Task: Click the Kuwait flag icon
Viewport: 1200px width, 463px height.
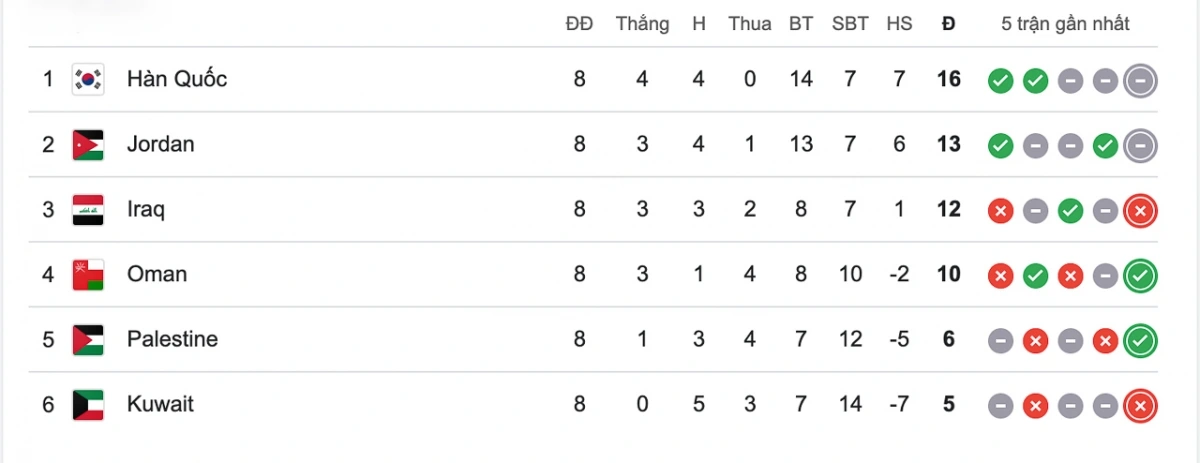Action: coord(88,404)
